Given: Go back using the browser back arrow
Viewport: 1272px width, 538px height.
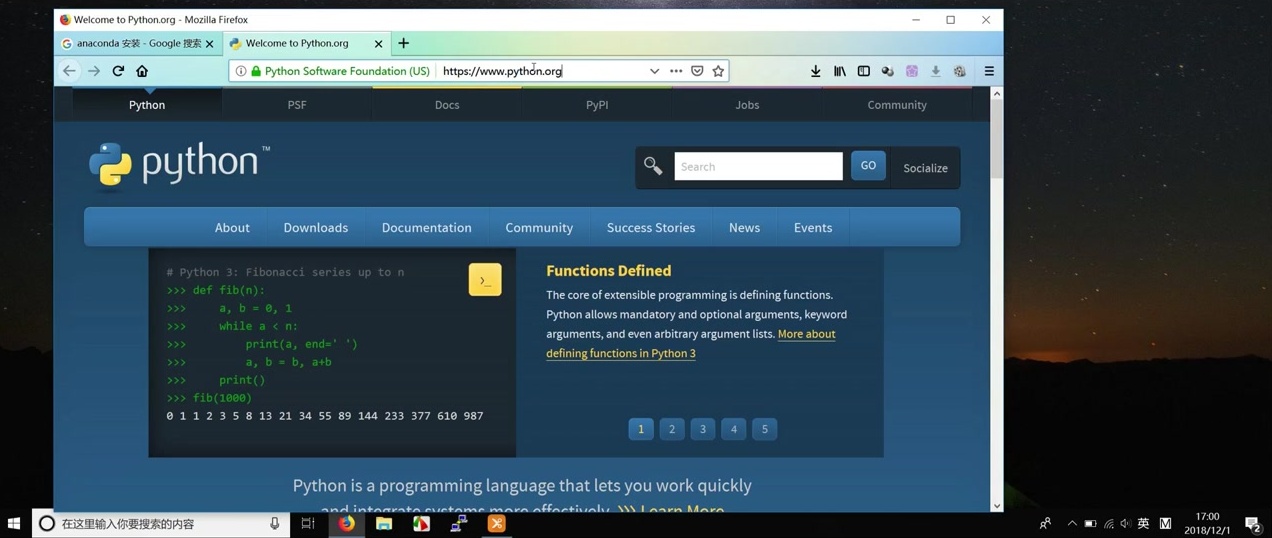Looking at the screenshot, I should (69, 71).
